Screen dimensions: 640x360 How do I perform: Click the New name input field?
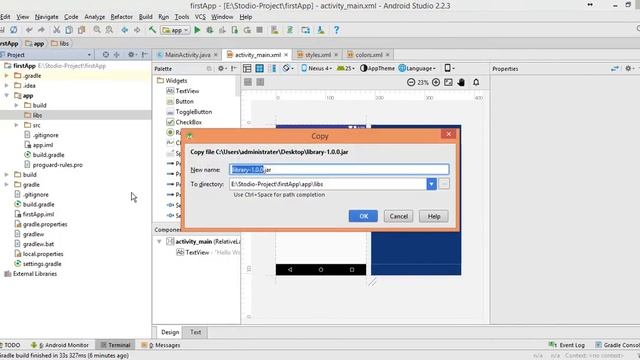[x=339, y=169]
